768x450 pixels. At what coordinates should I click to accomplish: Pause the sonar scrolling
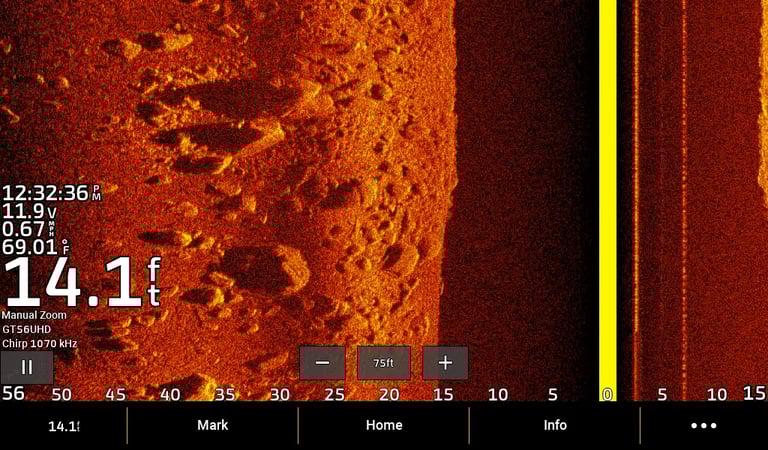pos(27,367)
